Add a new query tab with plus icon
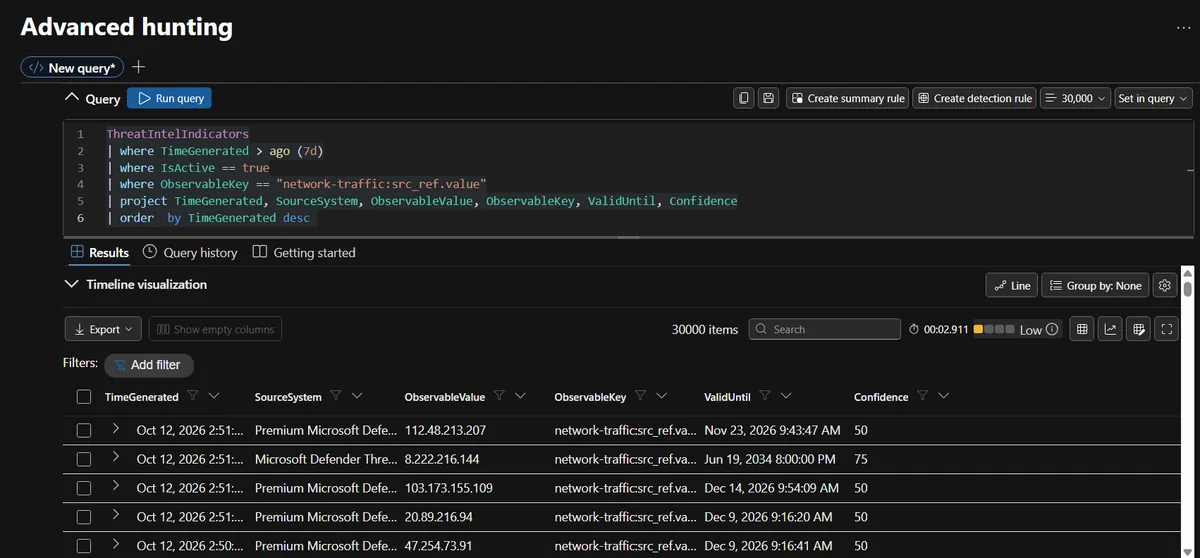This screenshot has width=1200, height=558. coord(139,67)
